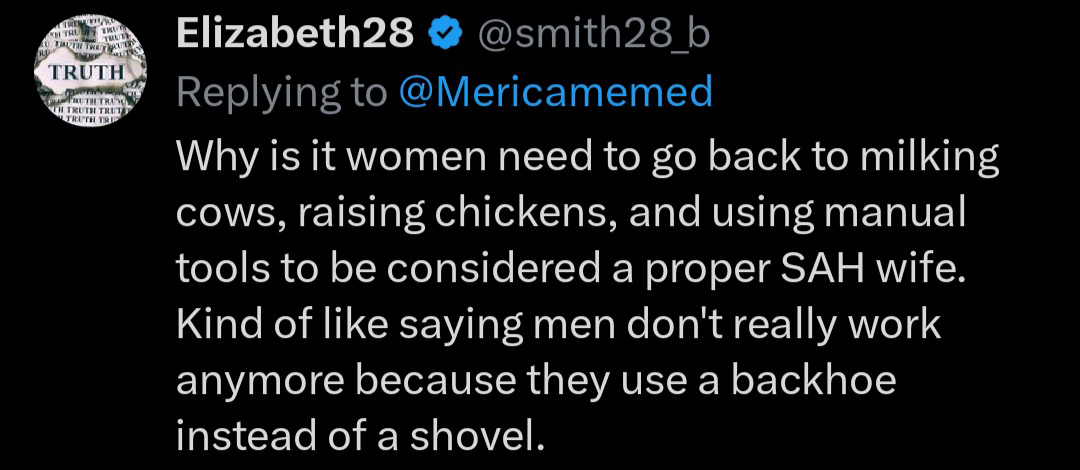Open the @Mericamemed mention link

tap(556, 92)
